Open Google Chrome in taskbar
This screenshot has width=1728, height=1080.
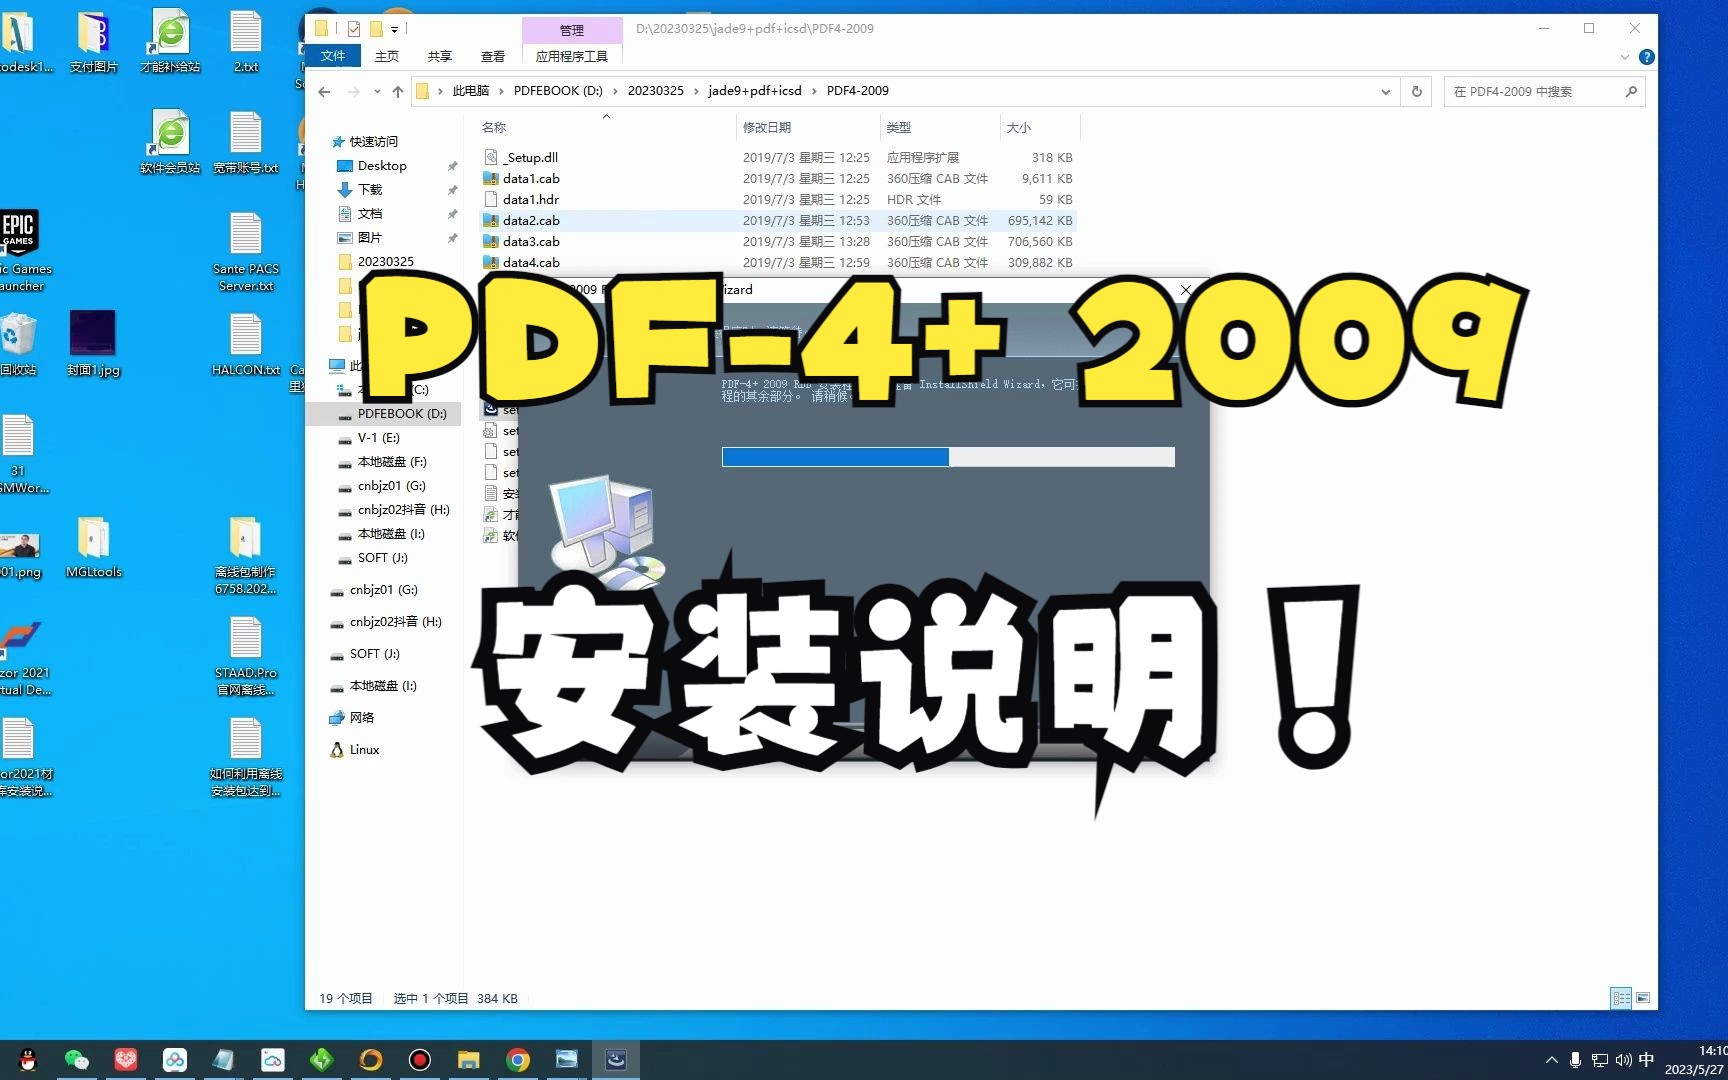pos(518,1060)
